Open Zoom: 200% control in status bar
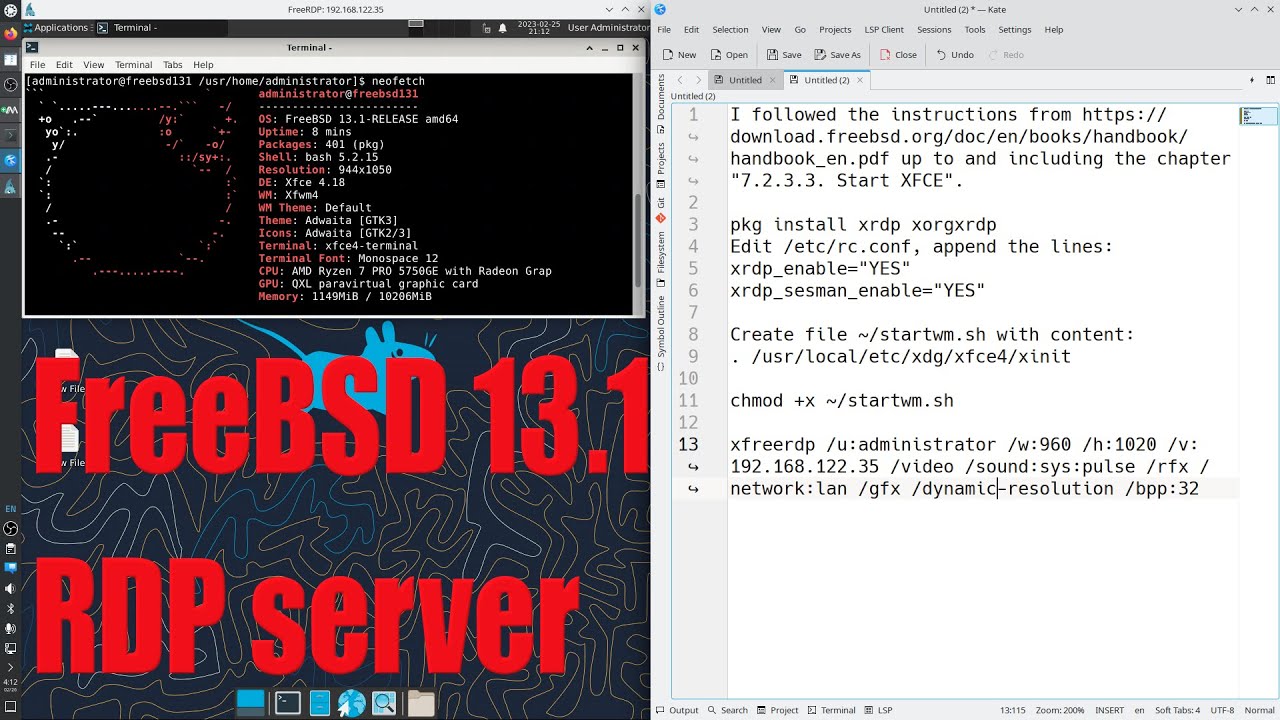 pyautogui.click(x=1060, y=710)
